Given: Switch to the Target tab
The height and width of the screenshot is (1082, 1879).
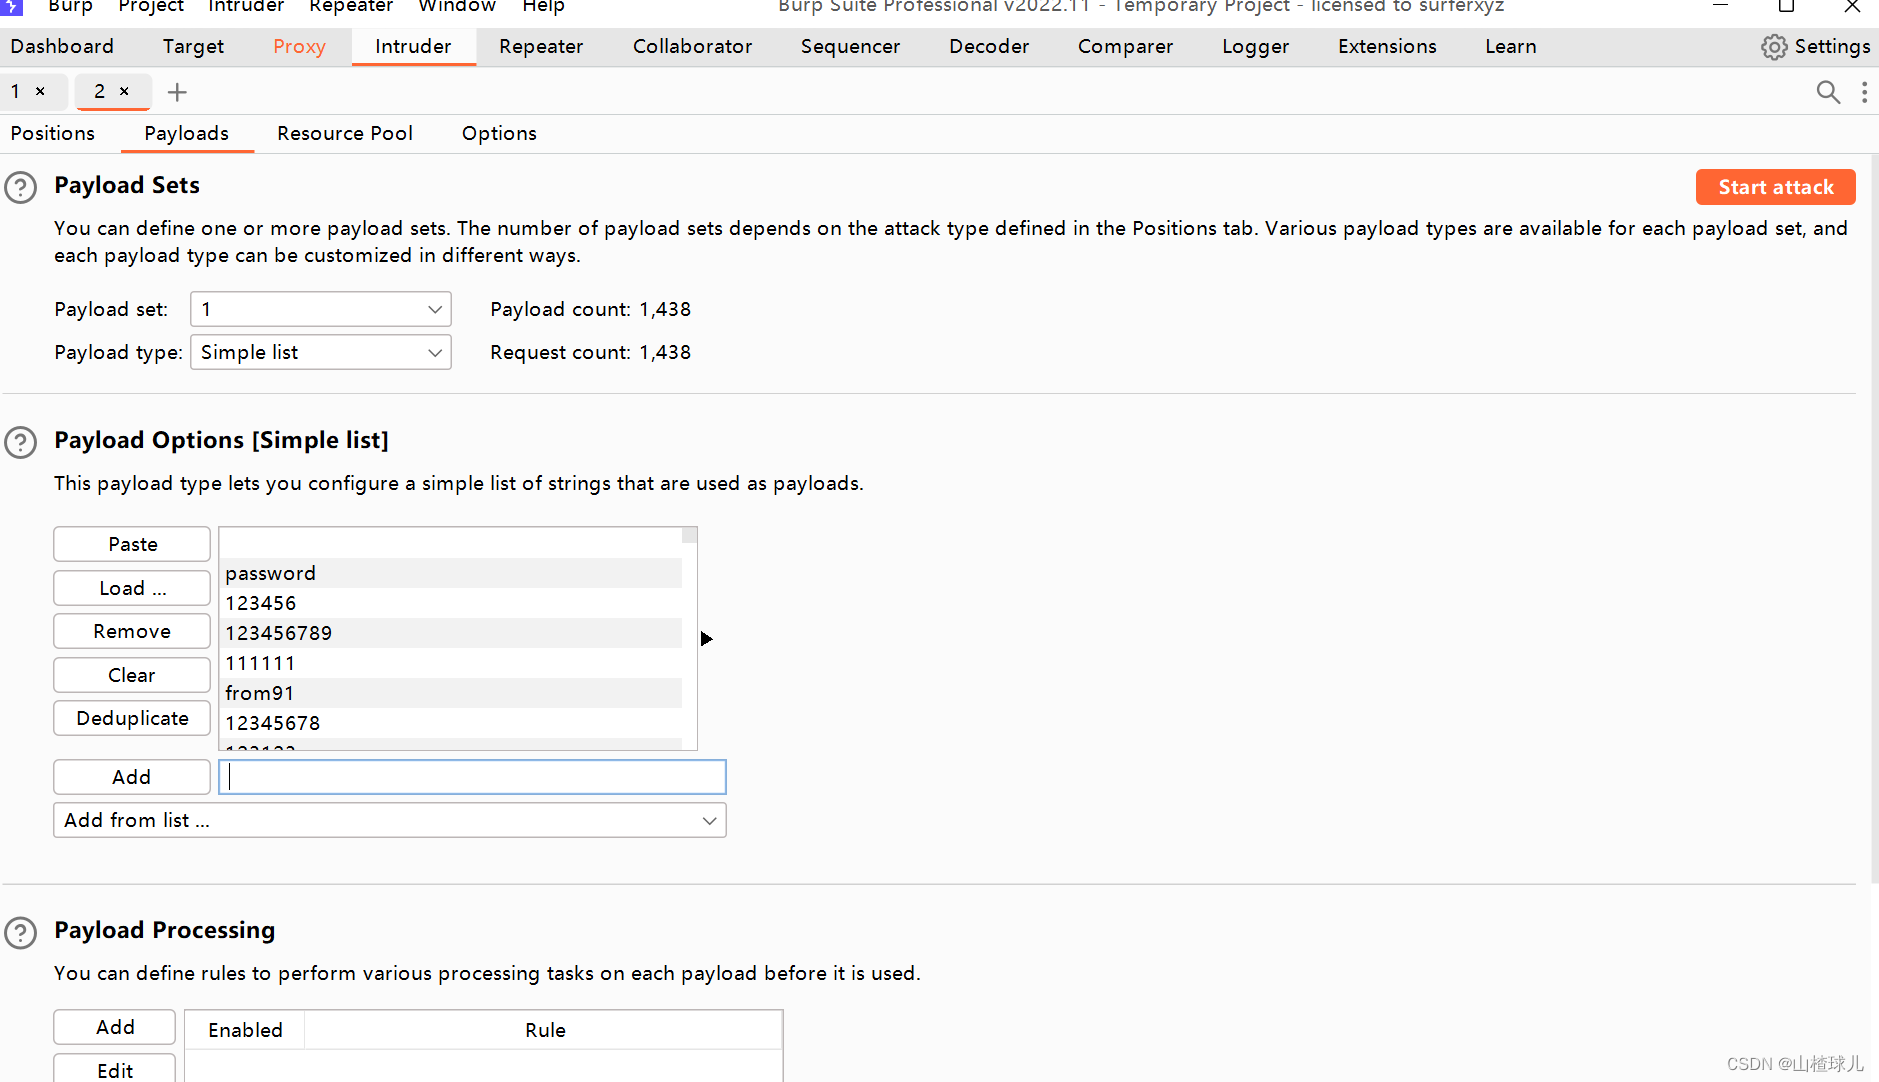Looking at the screenshot, I should click(x=193, y=46).
